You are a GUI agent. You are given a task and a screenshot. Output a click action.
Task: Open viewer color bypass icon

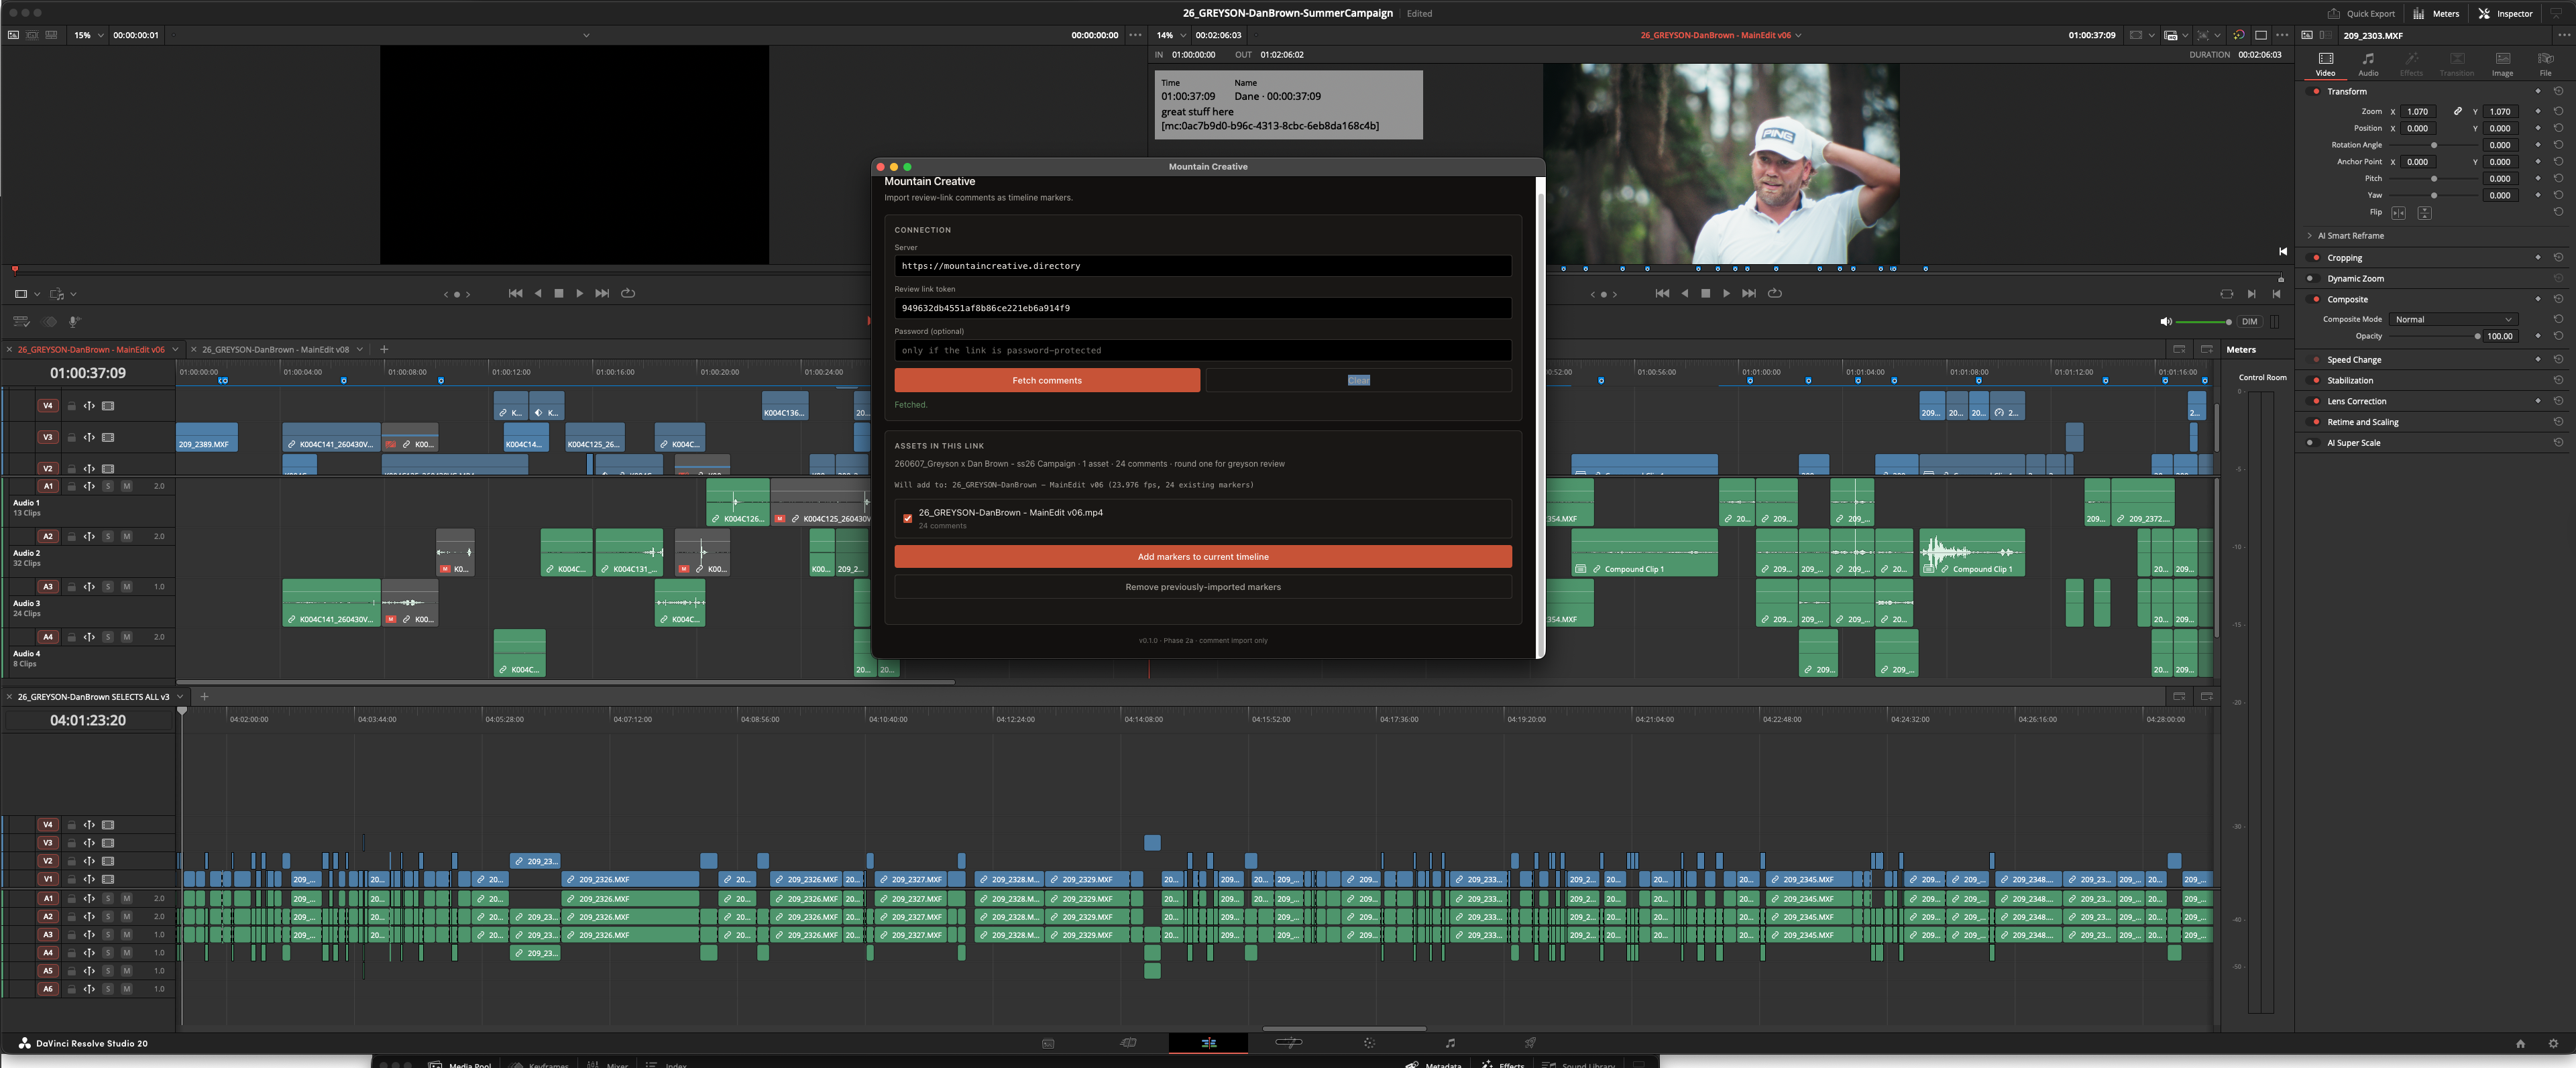click(x=2239, y=35)
